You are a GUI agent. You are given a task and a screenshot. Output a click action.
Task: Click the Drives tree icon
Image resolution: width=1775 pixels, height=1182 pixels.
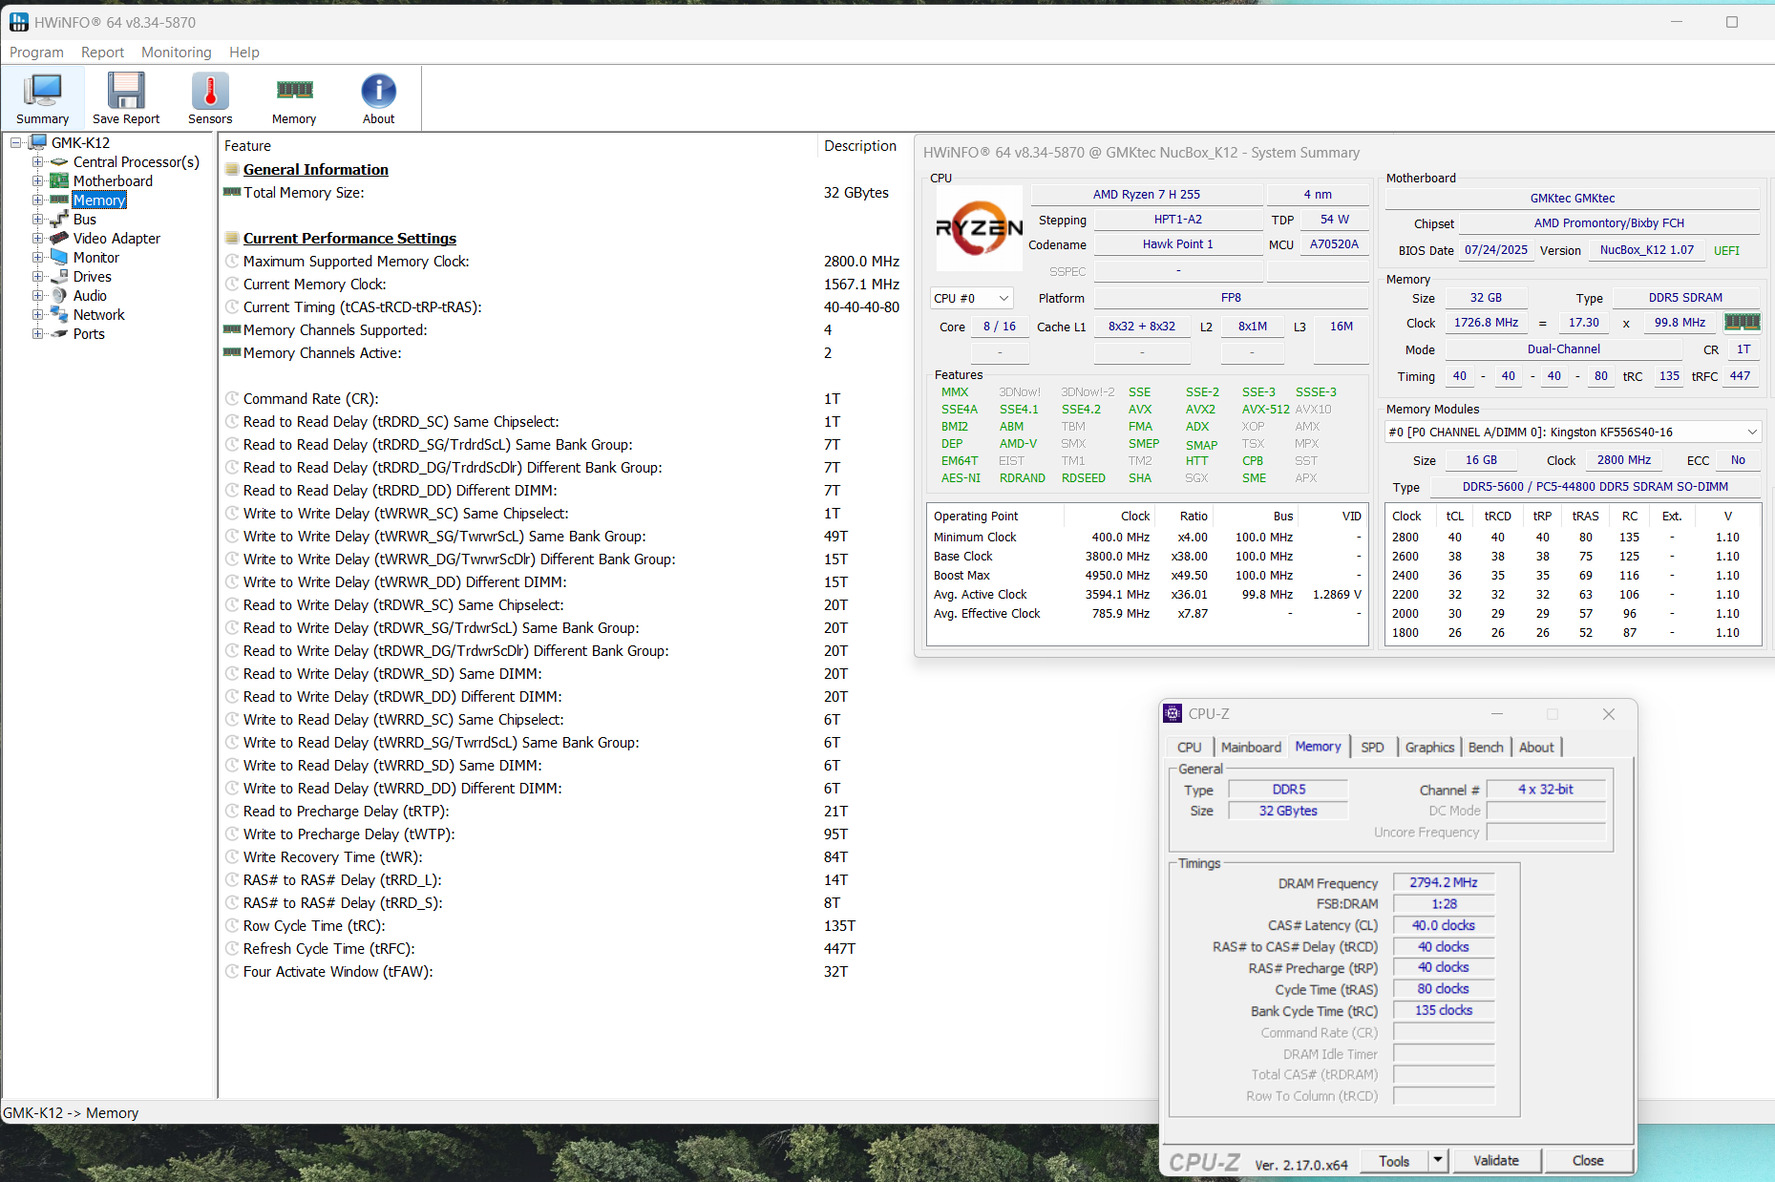click(x=59, y=276)
